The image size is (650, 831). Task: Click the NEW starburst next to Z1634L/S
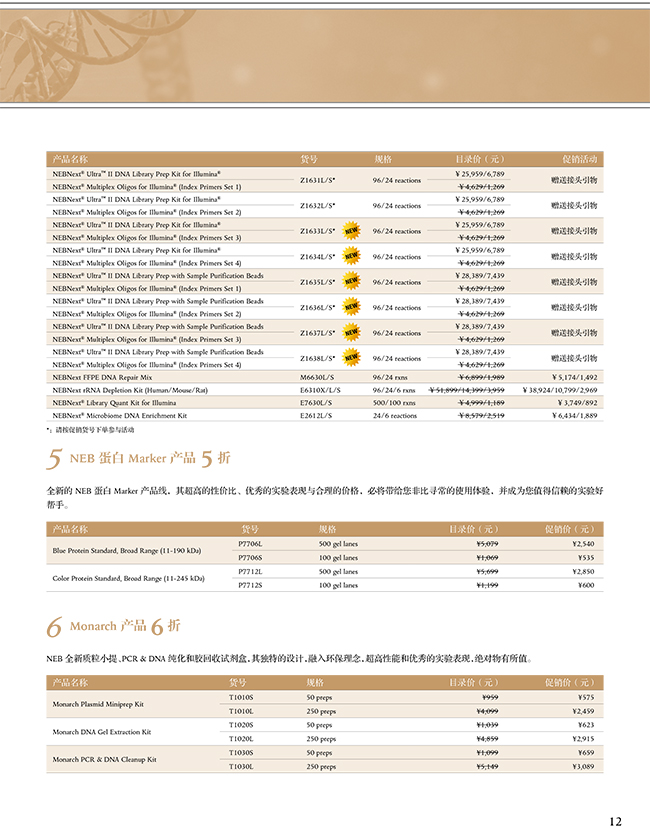tap(351, 256)
